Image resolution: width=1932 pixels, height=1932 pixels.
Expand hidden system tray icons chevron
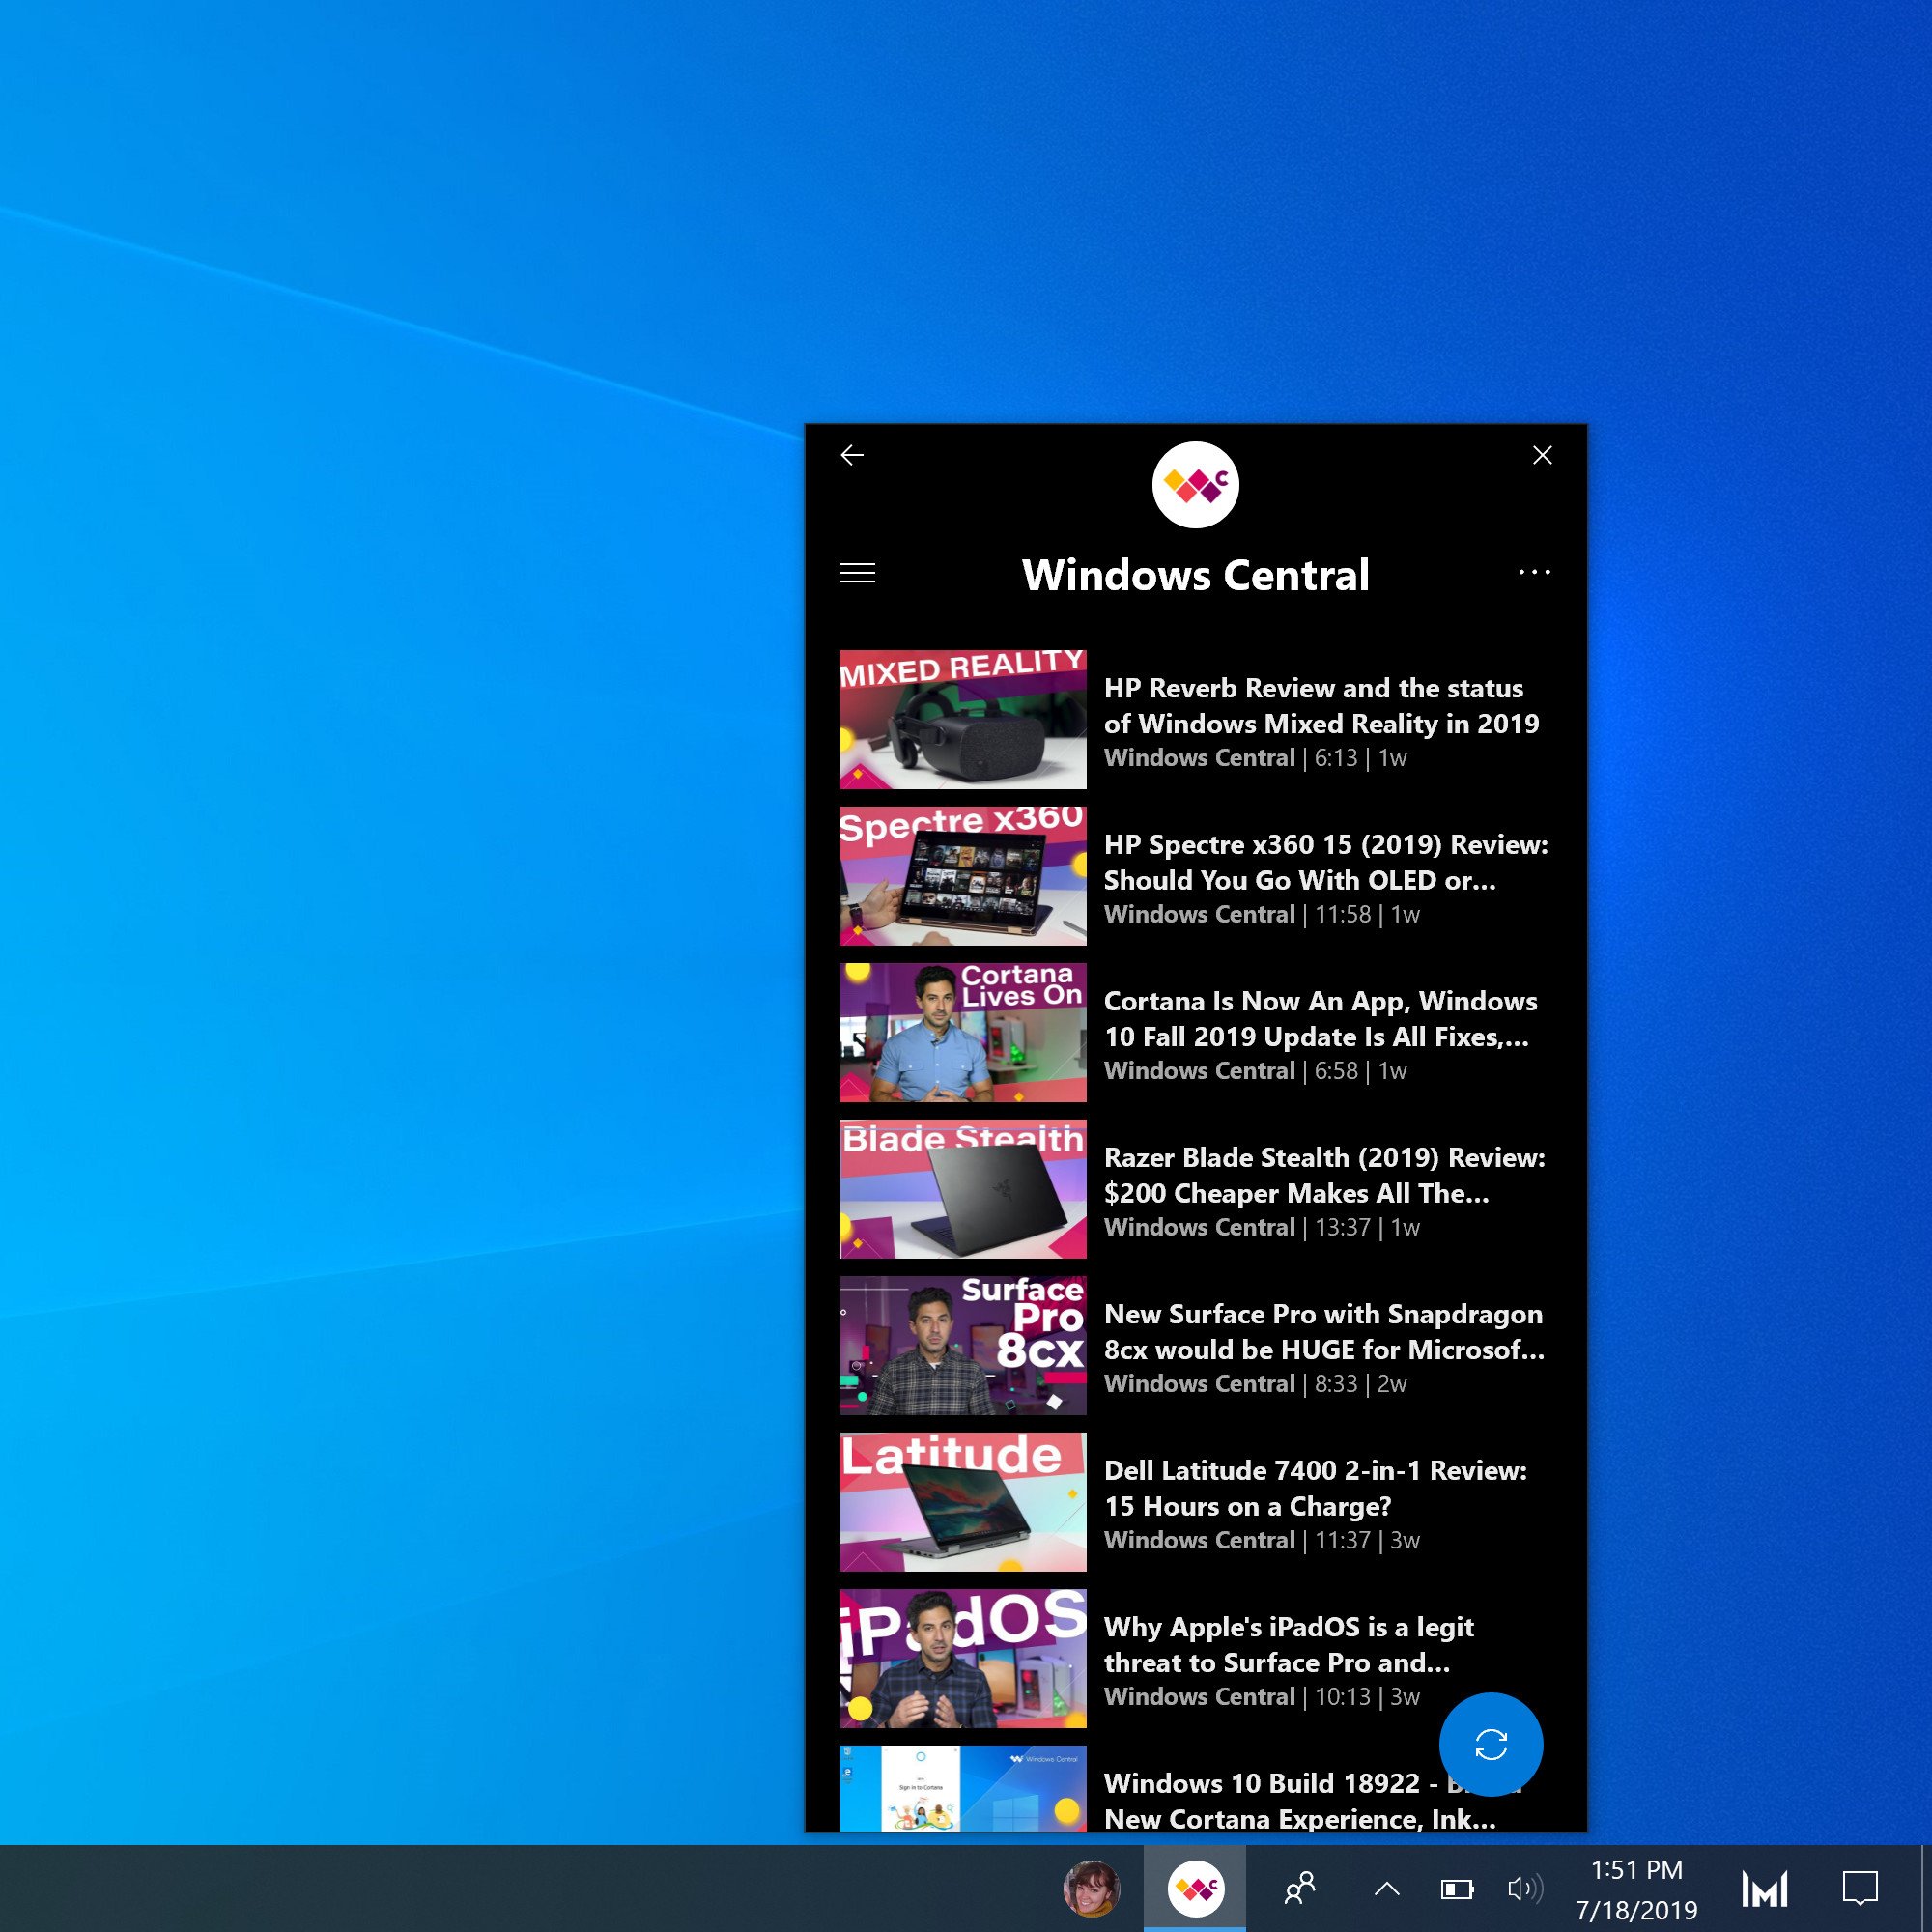click(x=1386, y=1889)
